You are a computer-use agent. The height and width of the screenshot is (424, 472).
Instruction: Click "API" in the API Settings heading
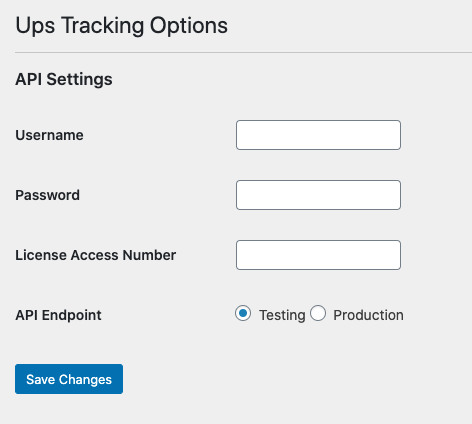(x=28, y=79)
